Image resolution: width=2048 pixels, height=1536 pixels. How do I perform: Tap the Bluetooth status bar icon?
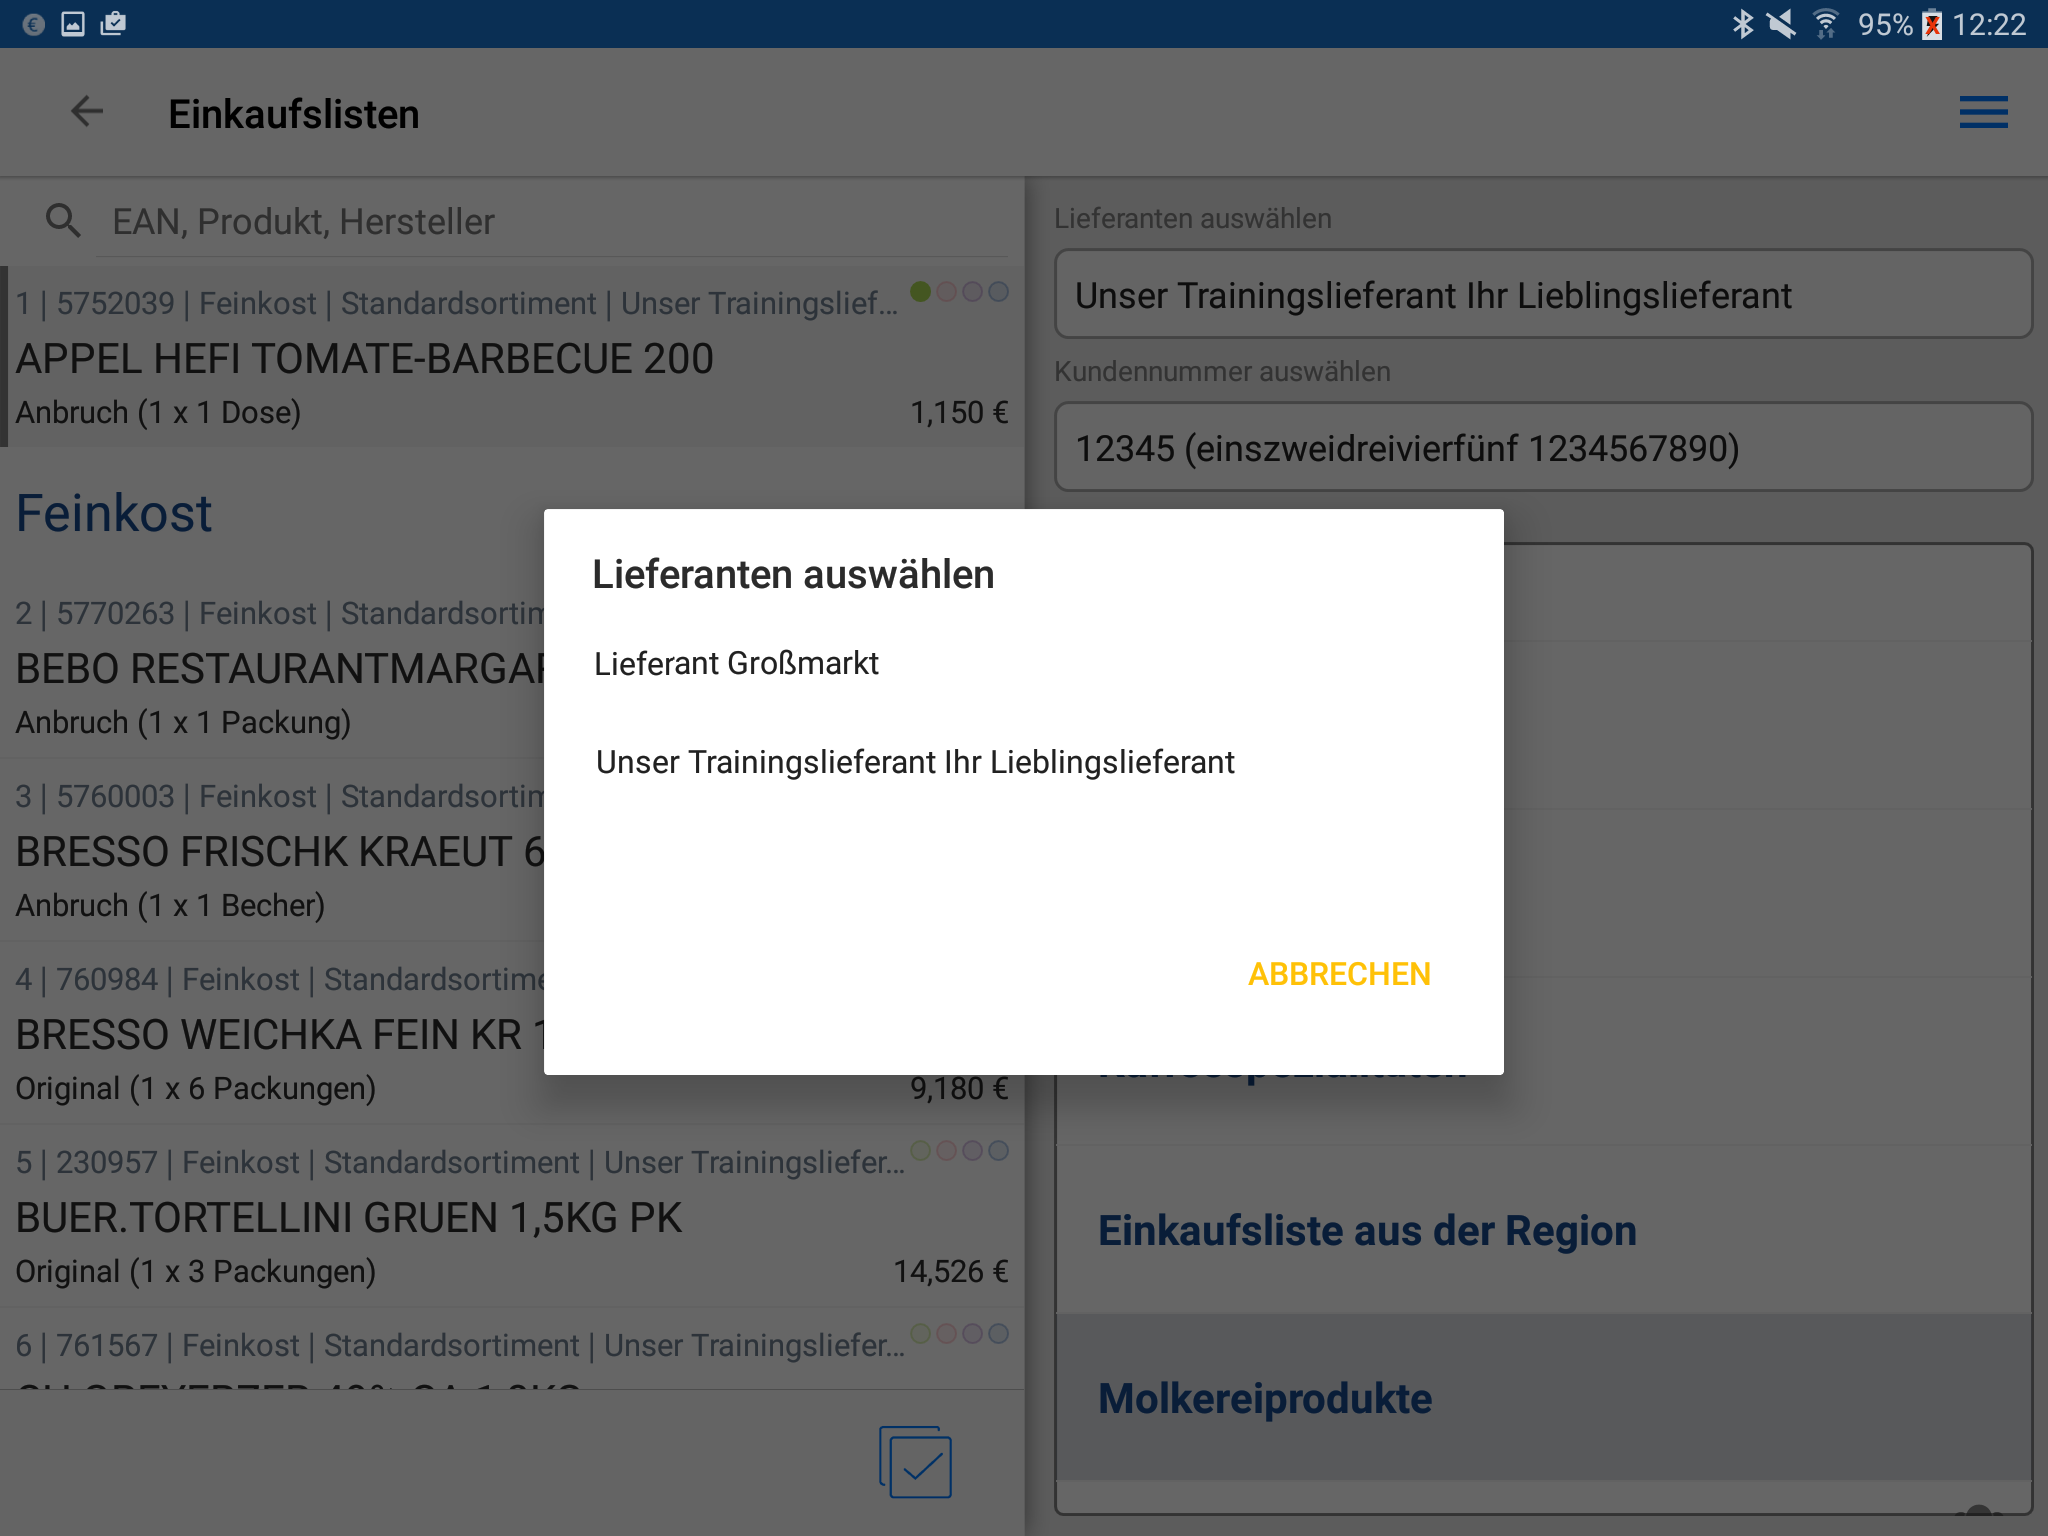[1742, 24]
